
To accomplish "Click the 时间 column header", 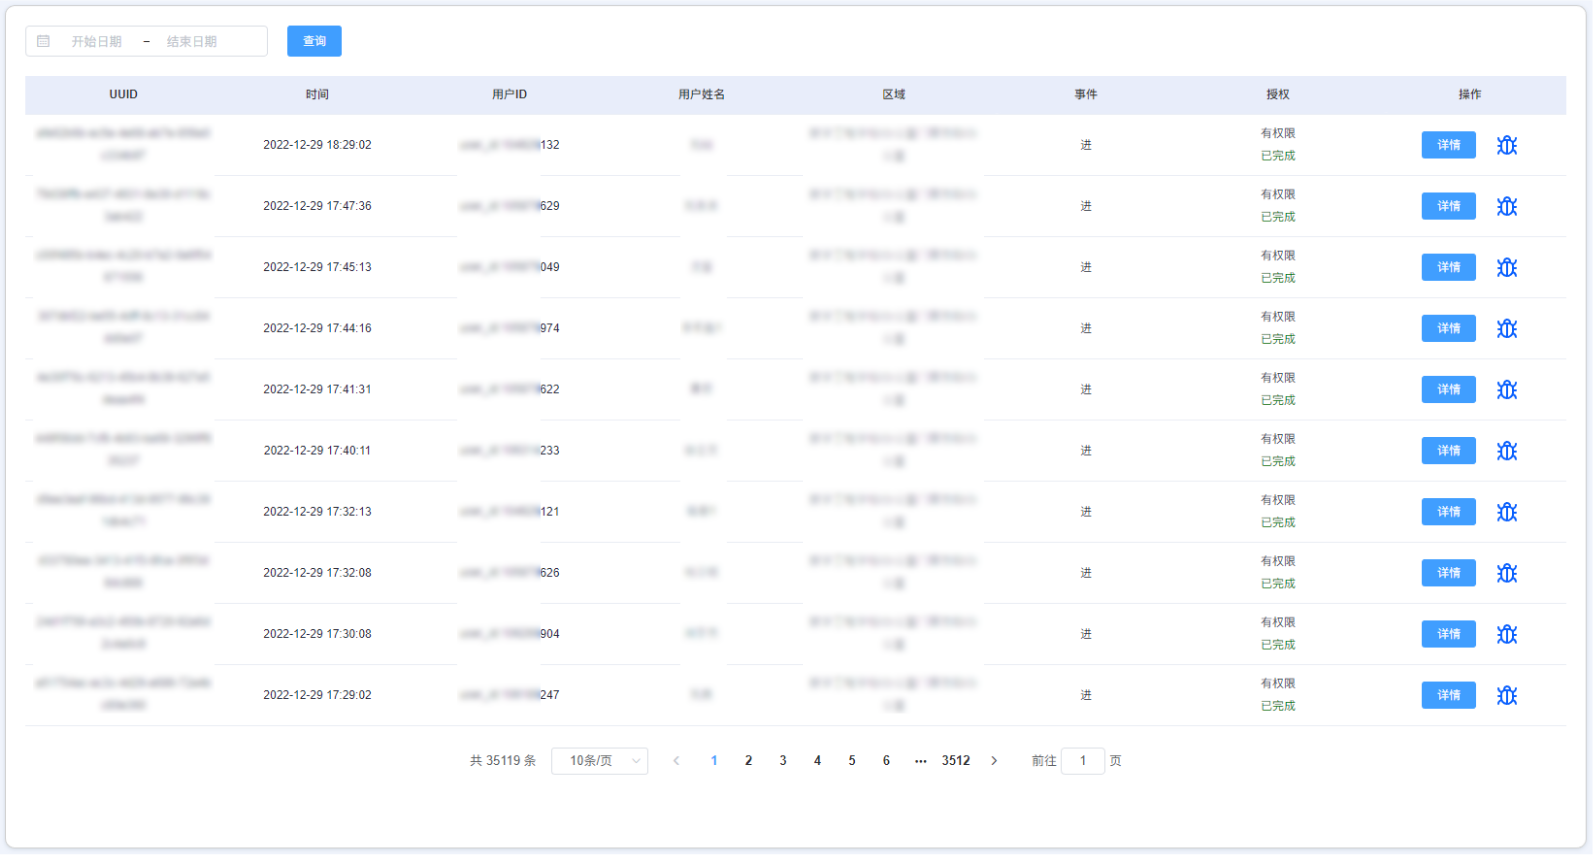I will click(x=318, y=95).
